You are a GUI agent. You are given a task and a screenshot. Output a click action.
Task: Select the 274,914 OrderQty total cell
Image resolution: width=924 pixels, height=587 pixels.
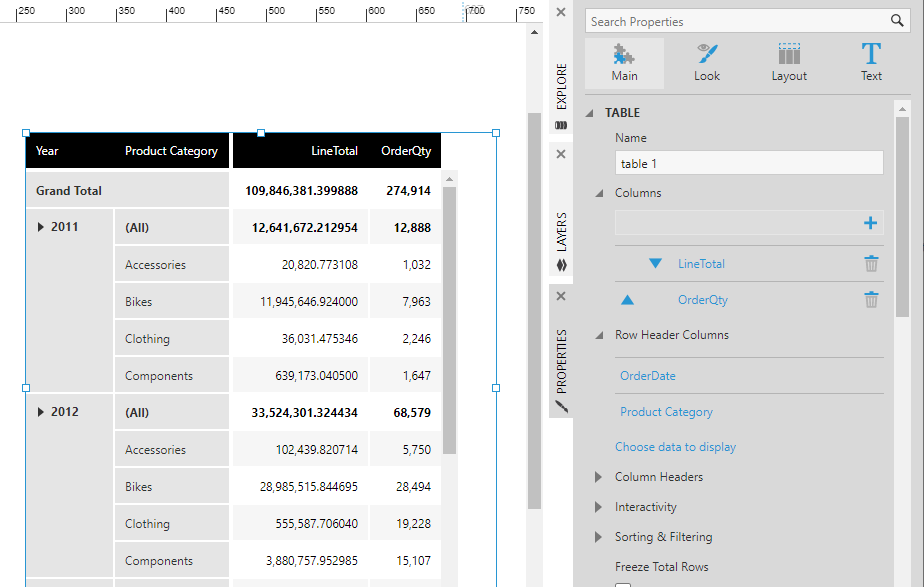tap(406, 190)
